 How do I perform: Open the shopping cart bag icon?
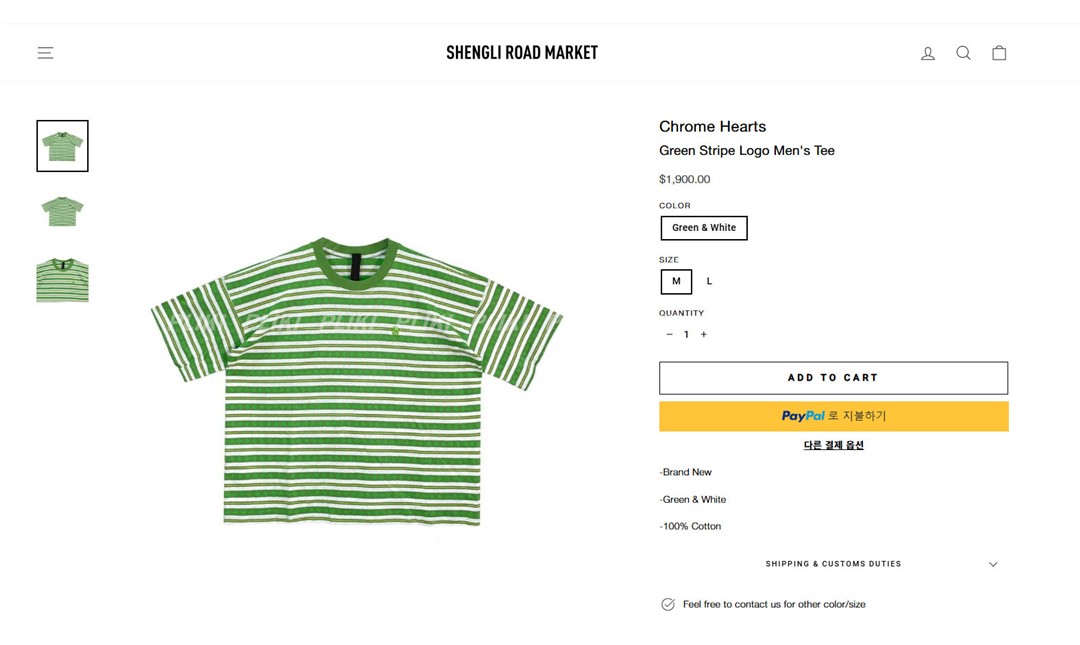999,53
